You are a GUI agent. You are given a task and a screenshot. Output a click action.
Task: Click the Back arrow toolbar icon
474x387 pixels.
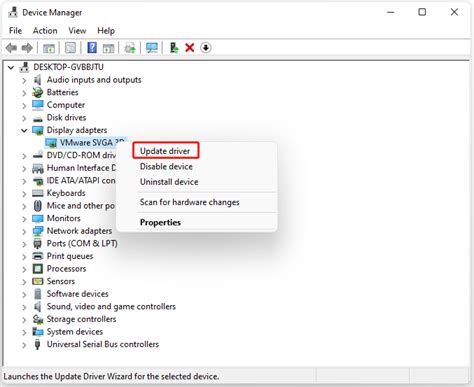click(12, 48)
